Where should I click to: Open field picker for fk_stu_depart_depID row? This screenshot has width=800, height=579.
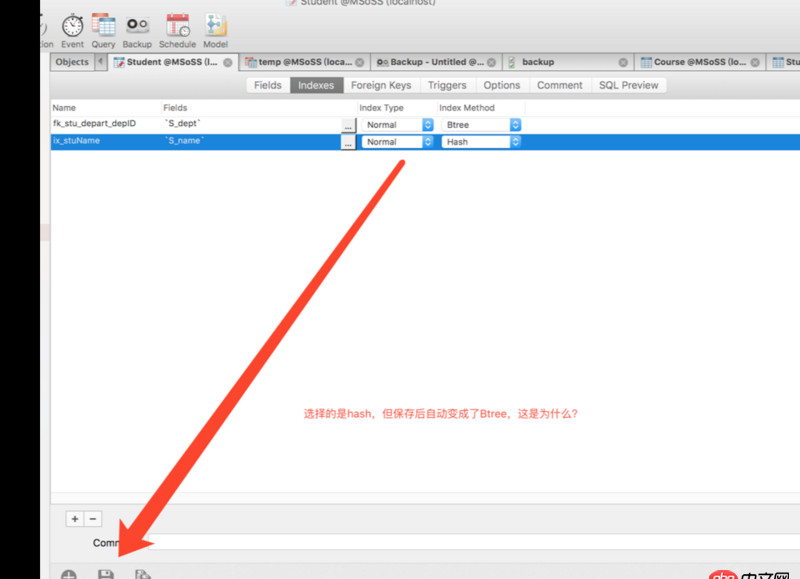[x=348, y=125]
